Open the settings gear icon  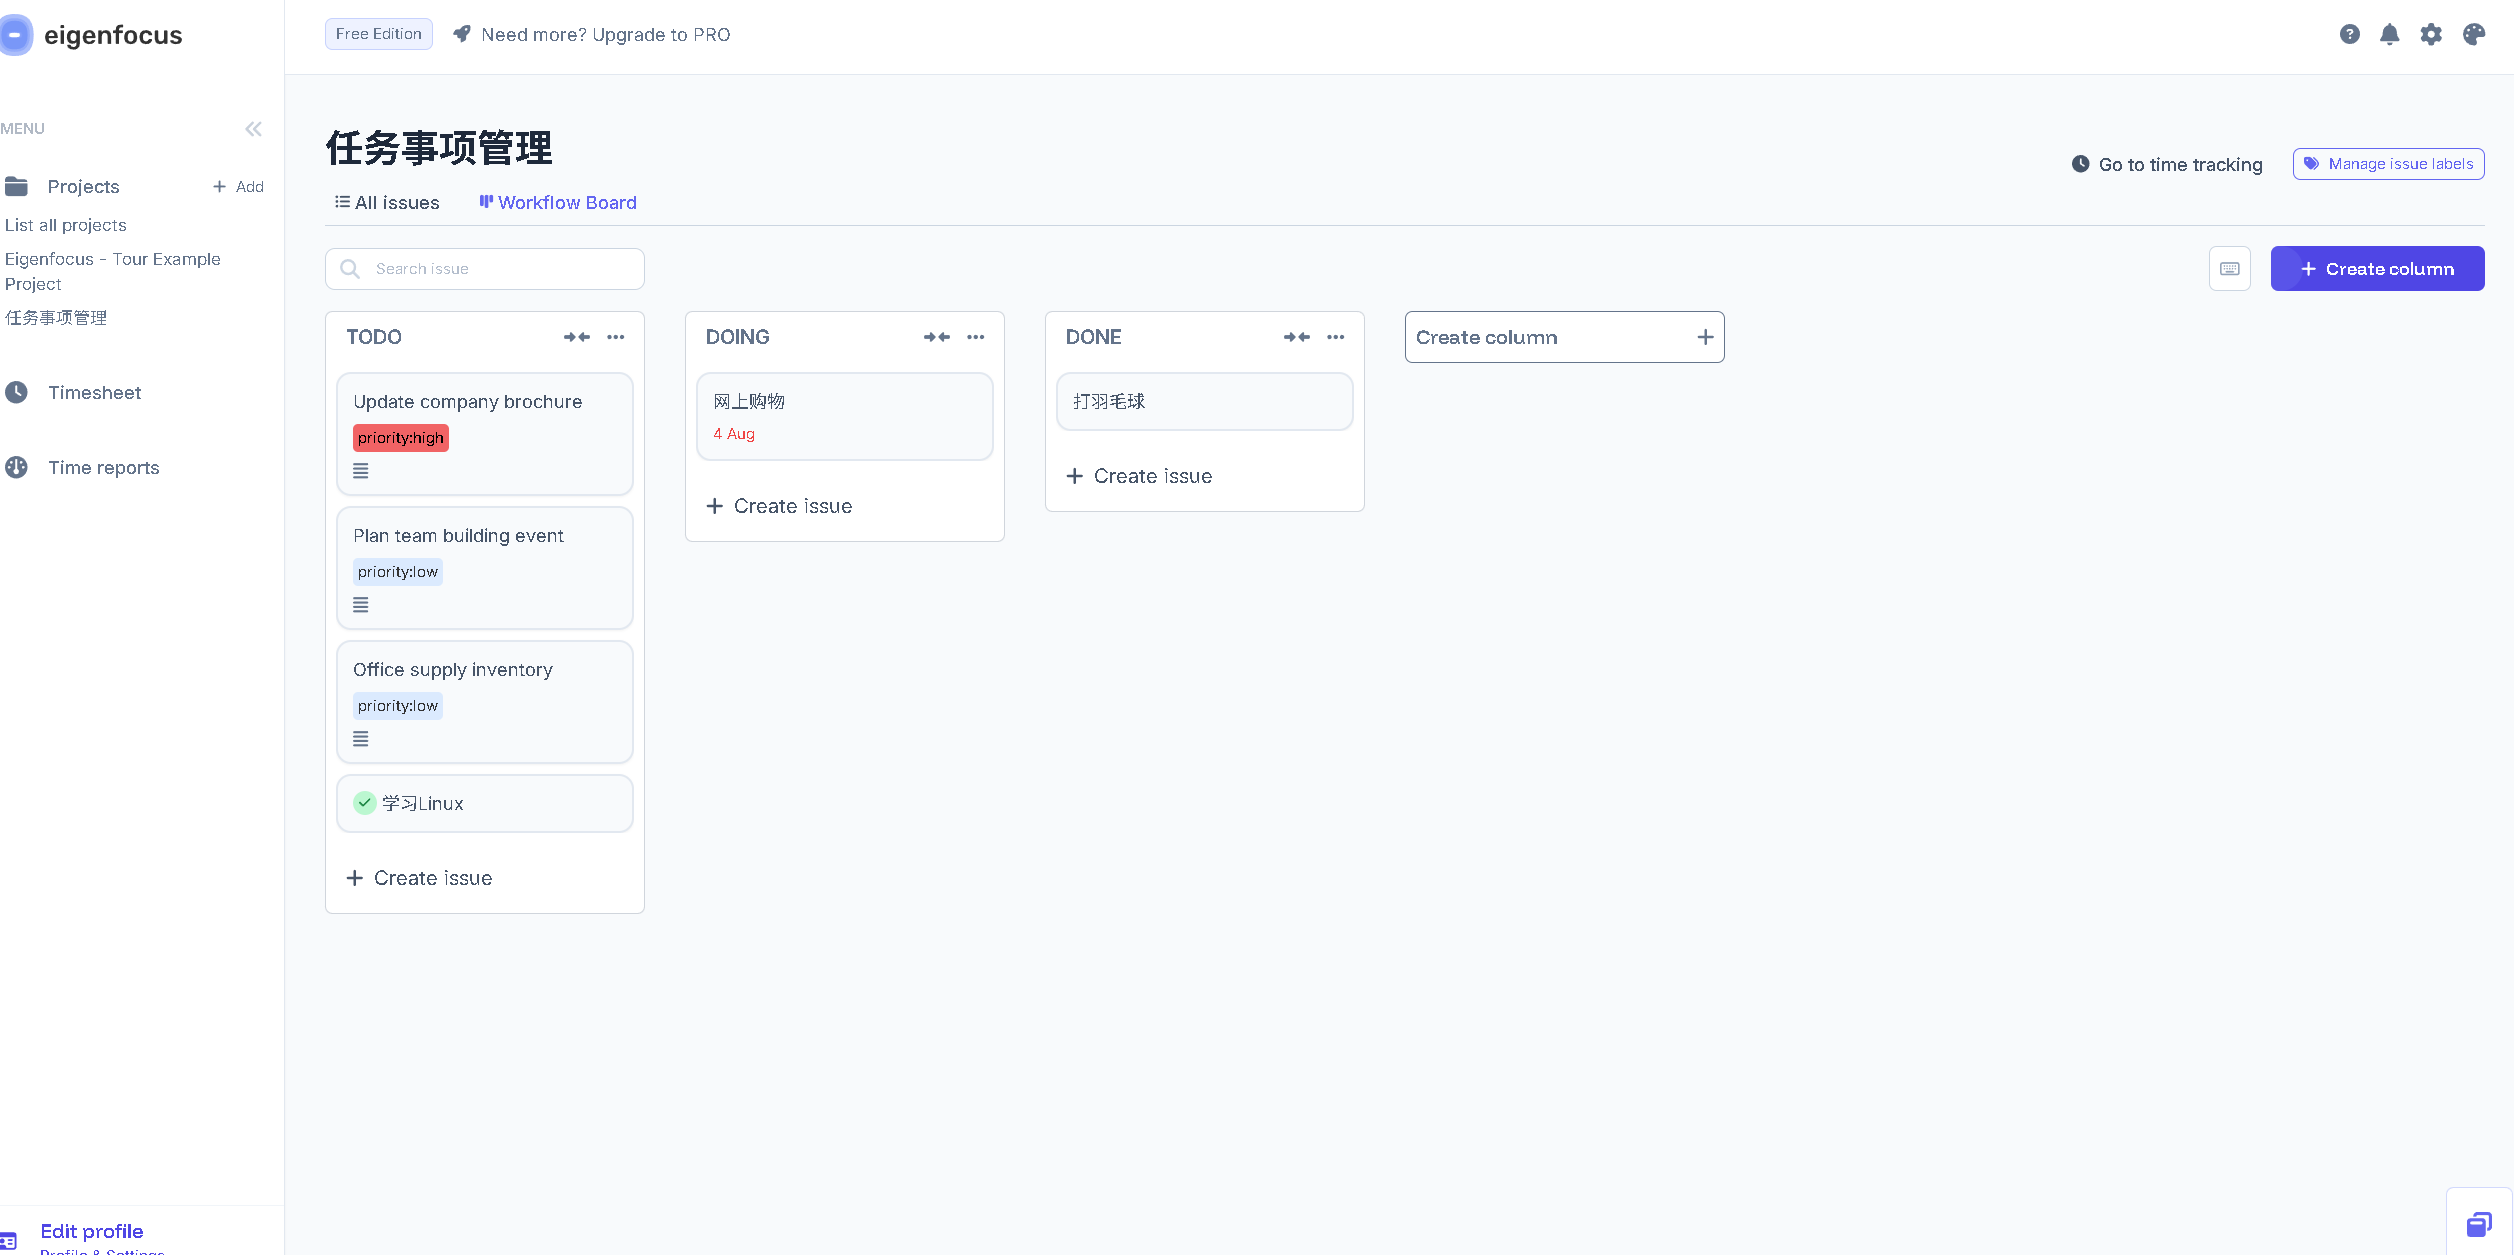[2430, 35]
